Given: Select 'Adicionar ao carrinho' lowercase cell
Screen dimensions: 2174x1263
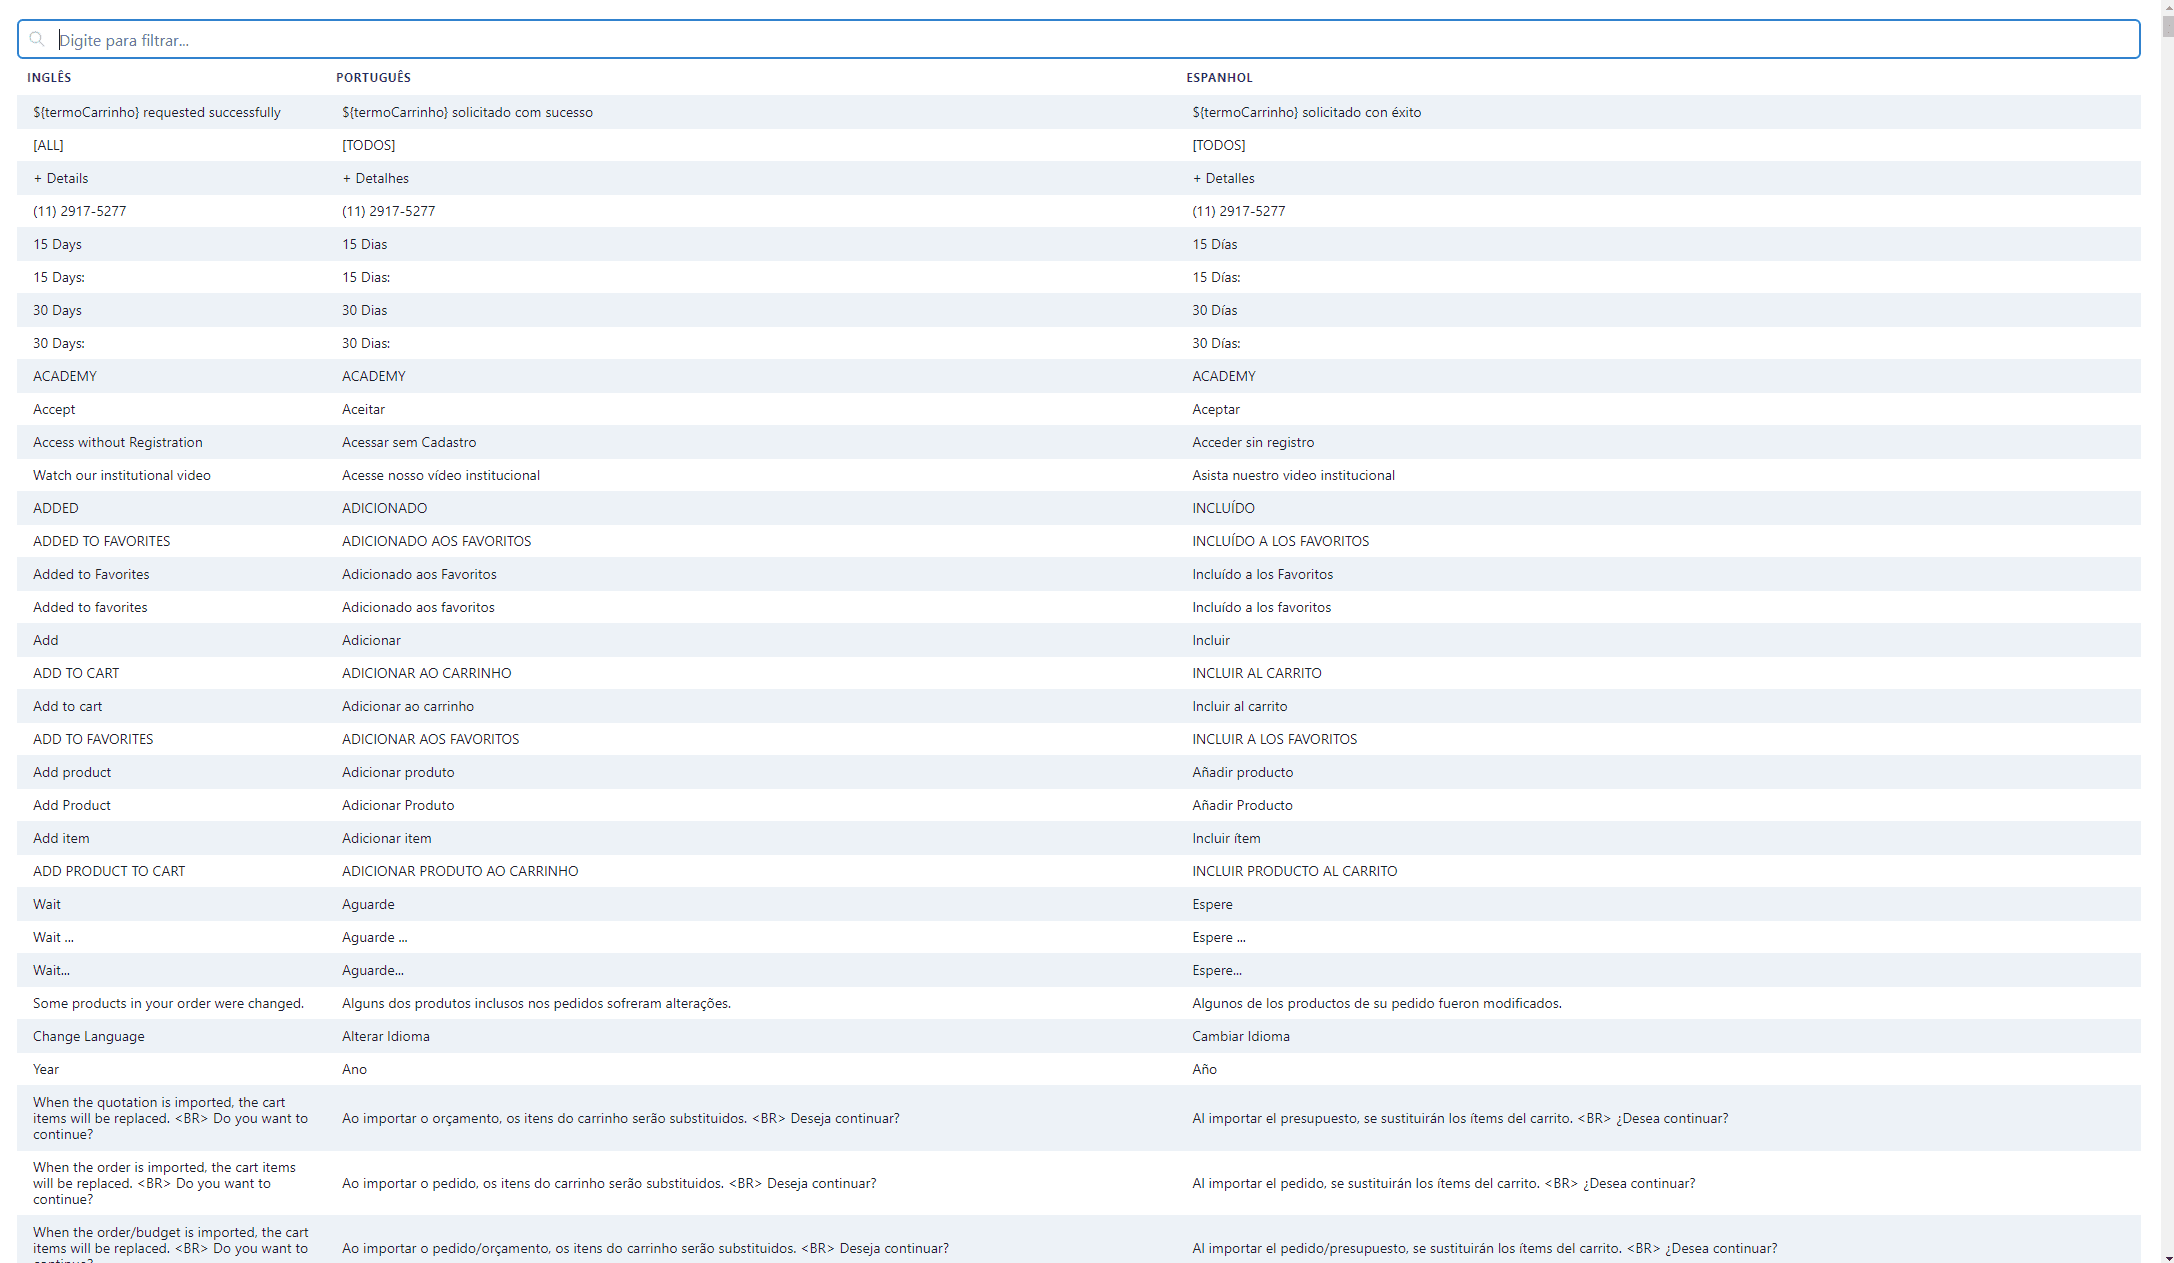Looking at the screenshot, I should pos(408,706).
